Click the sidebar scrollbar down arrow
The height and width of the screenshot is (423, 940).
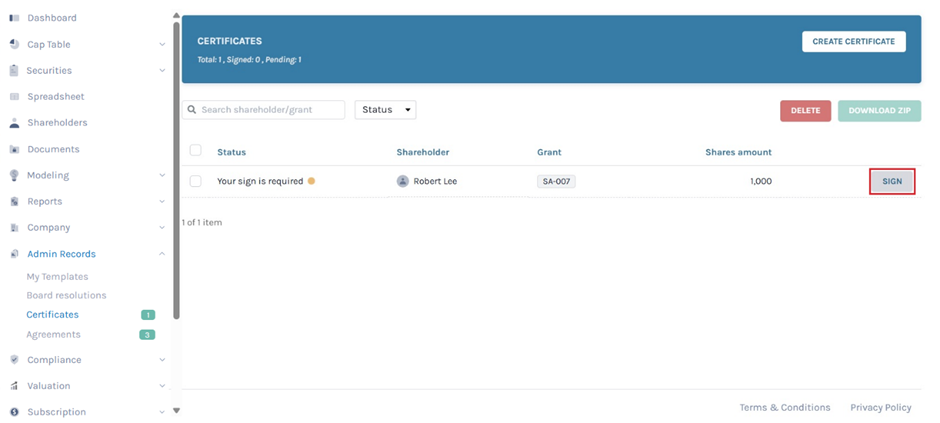point(177,410)
